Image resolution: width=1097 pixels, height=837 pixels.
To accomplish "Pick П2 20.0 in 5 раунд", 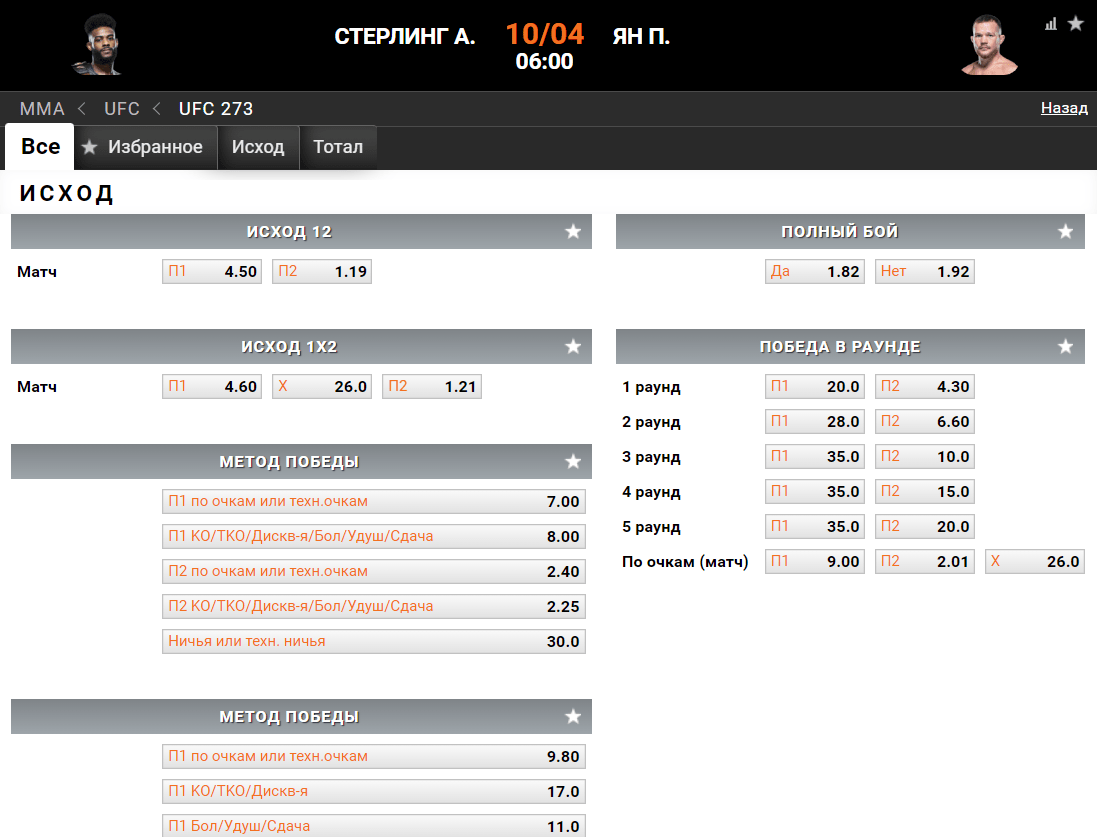I will click(925, 526).
